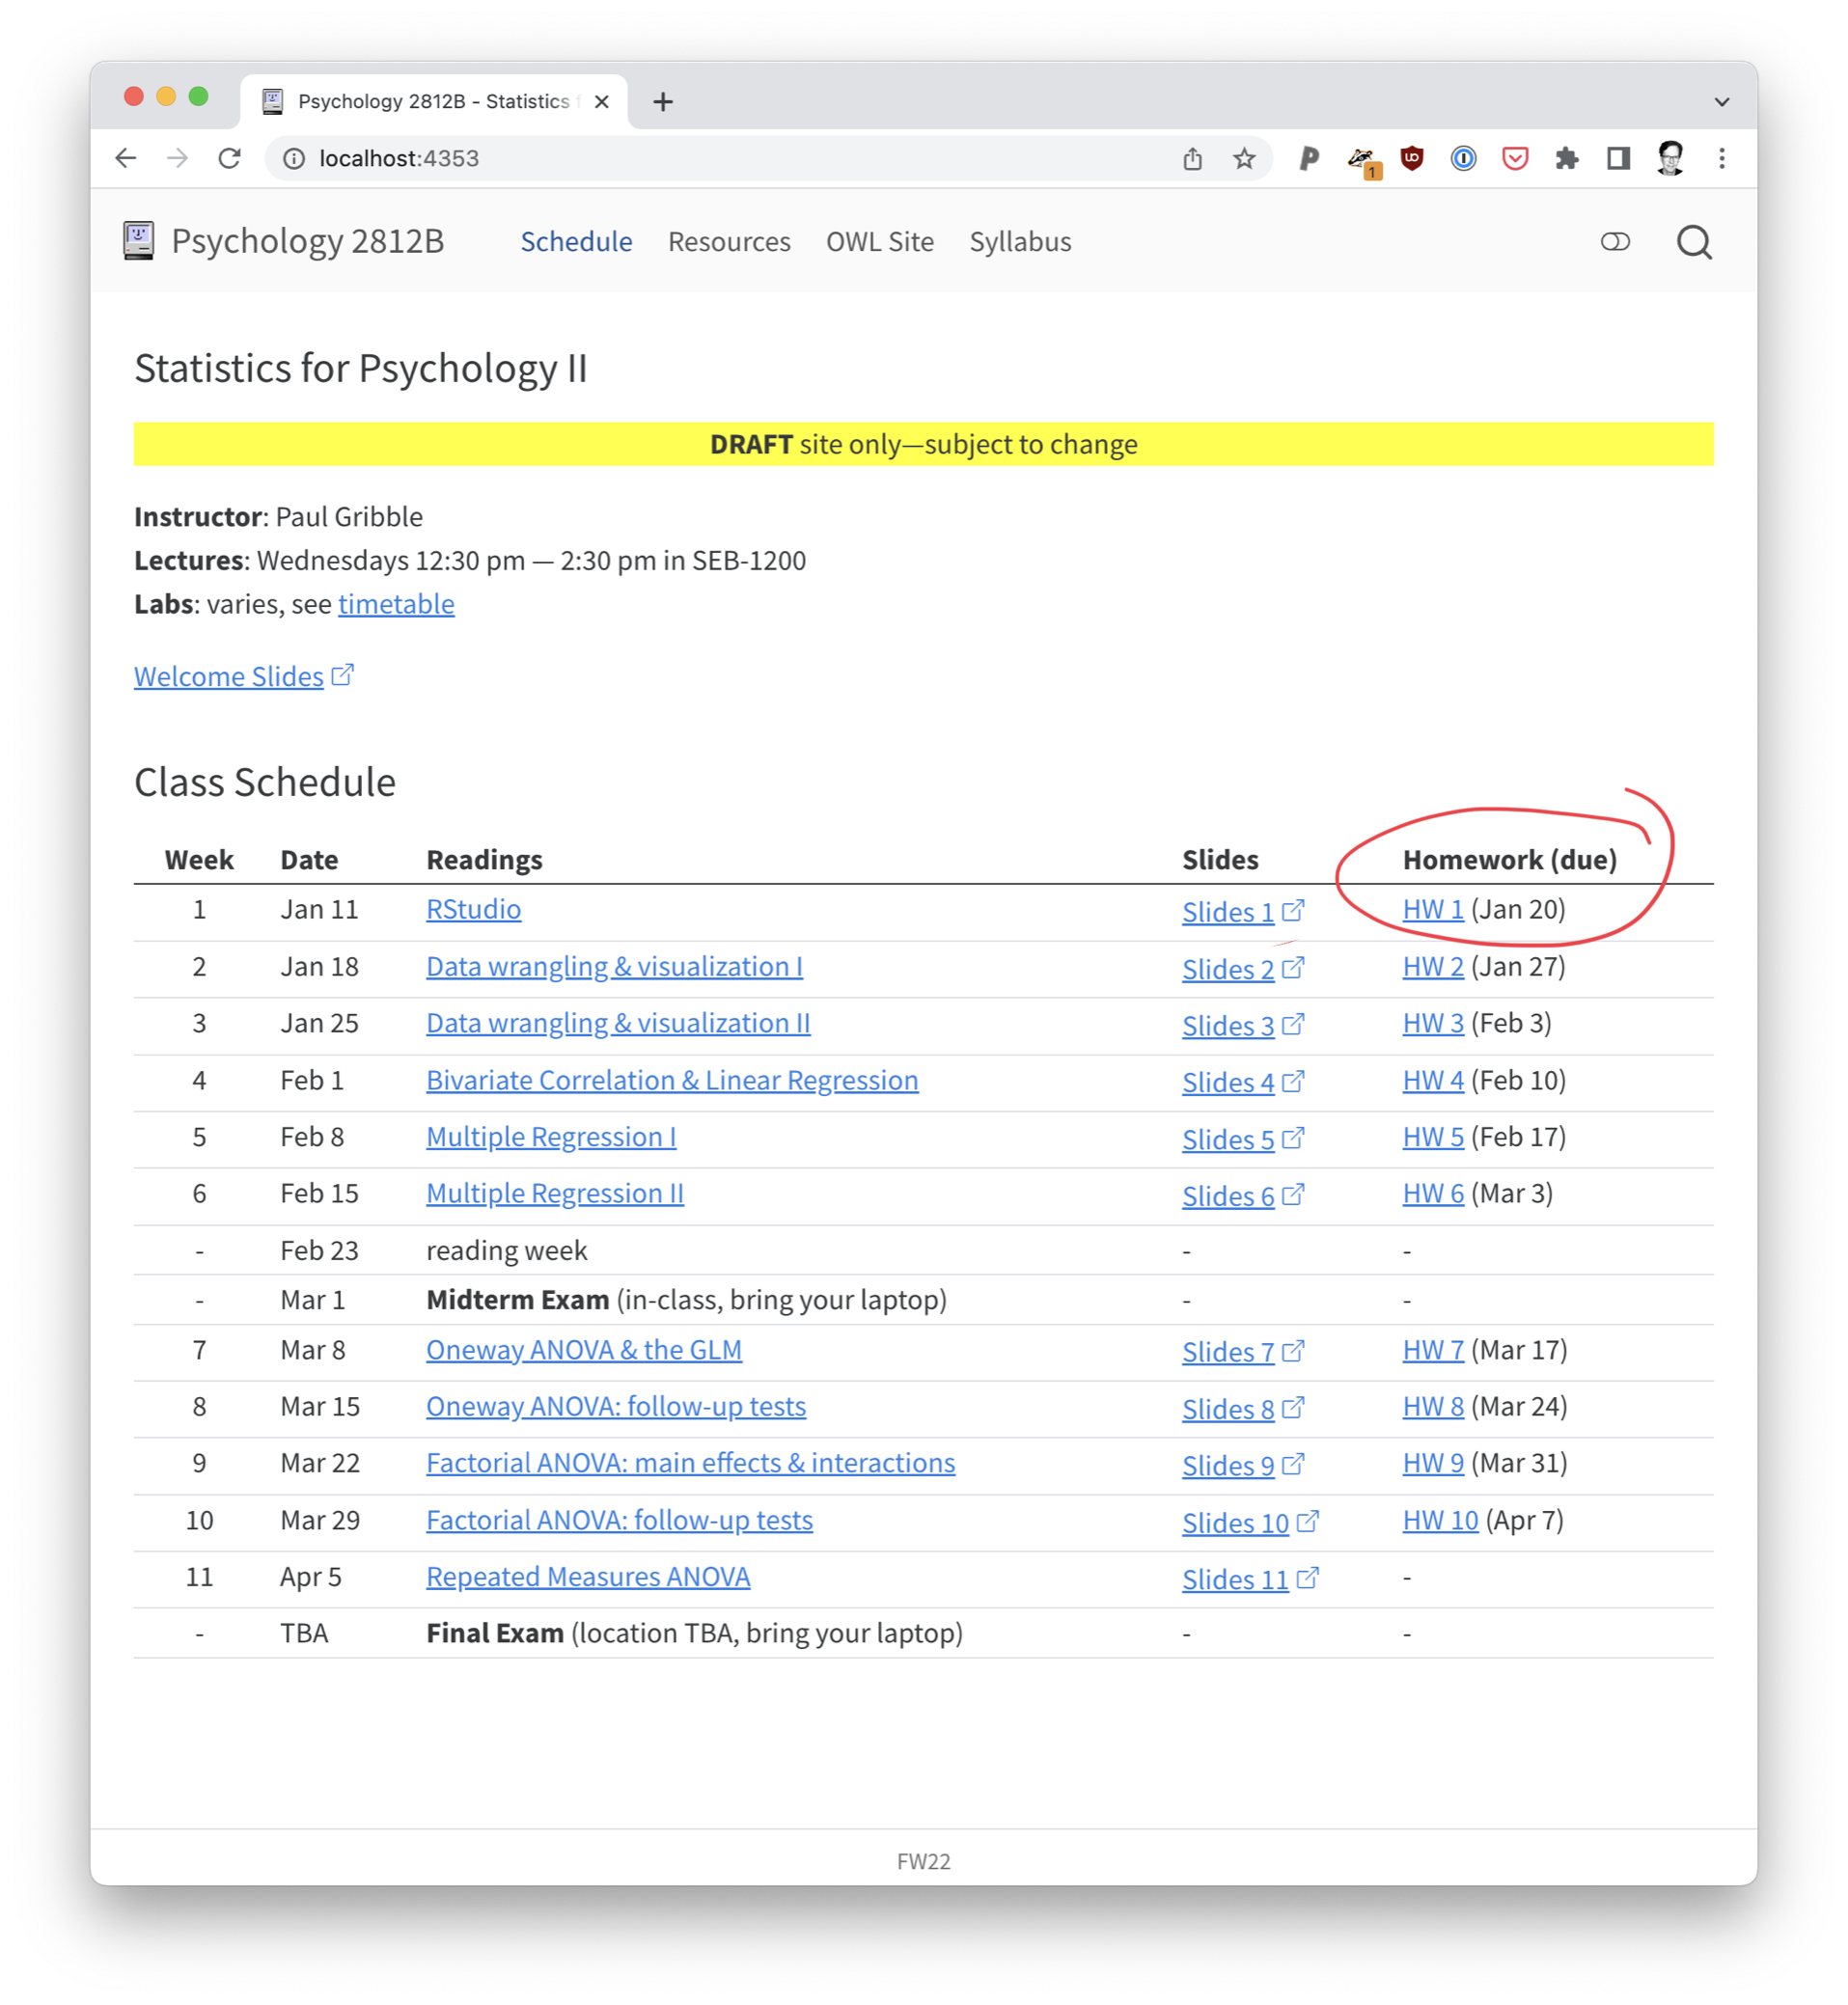Open HW 7 homework link
Viewport: 1848px width, 2005px height.
click(x=1432, y=1350)
